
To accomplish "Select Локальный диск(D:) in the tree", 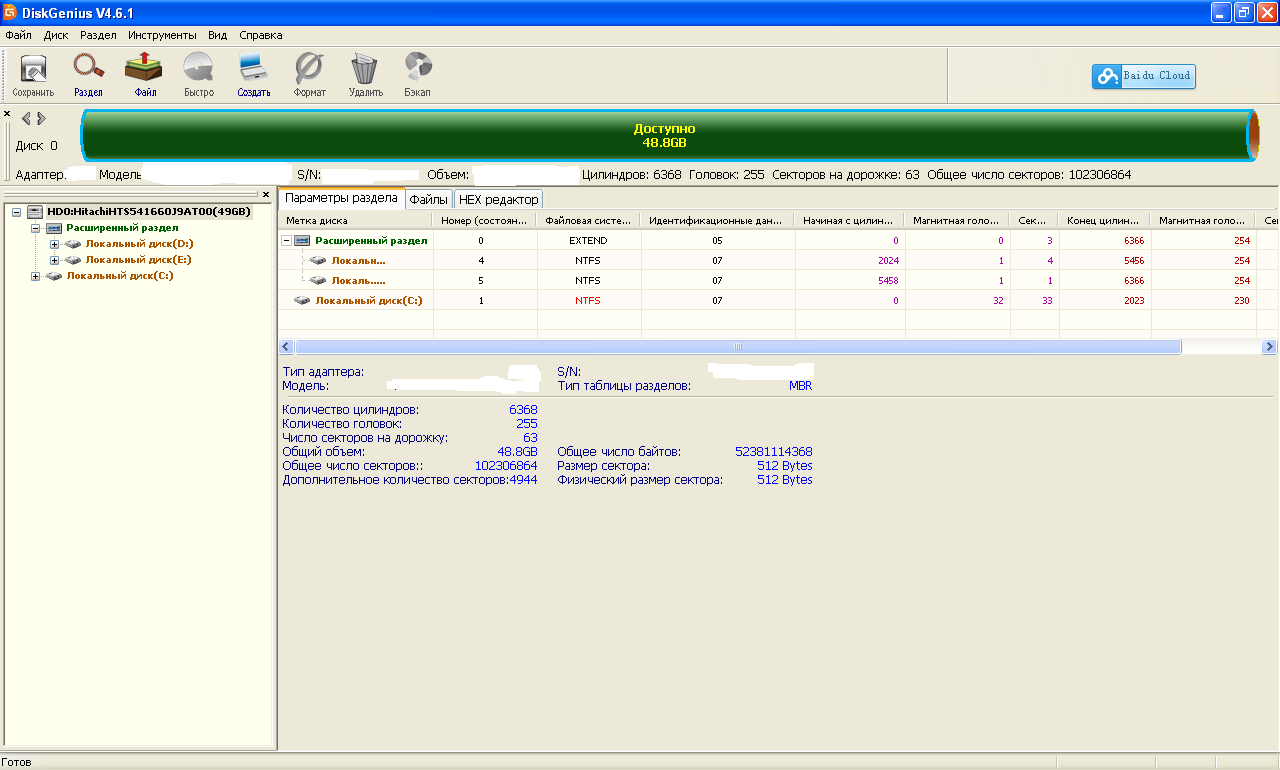I will pyautogui.click(x=139, y=244).
